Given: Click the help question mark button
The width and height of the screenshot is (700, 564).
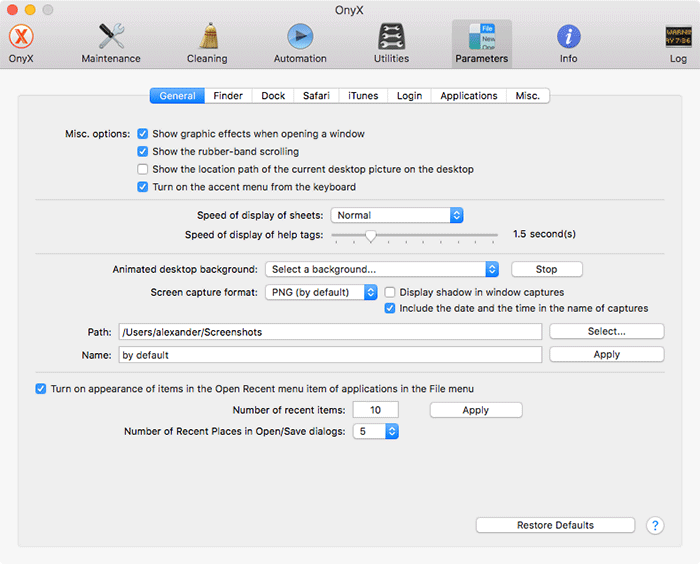Looking at the screenshot, I should tap(655, 525).
